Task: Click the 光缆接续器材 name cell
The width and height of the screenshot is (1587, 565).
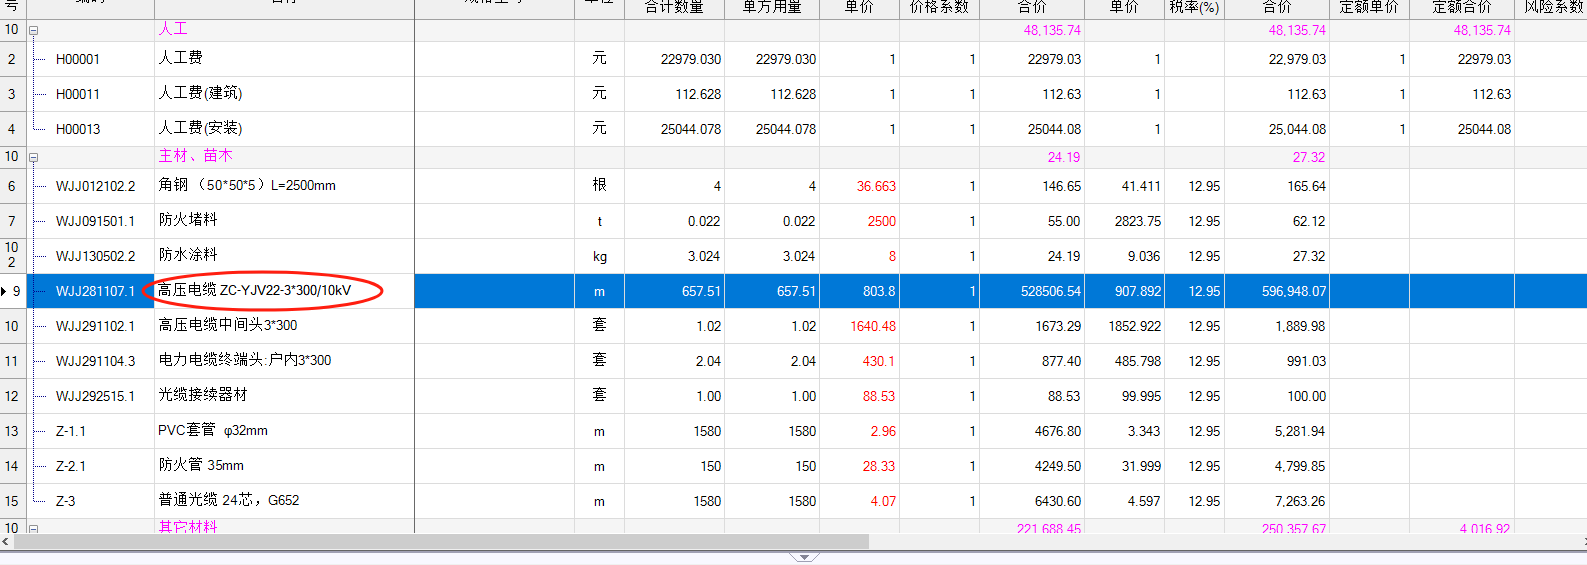Action: [x=203, y=395]
